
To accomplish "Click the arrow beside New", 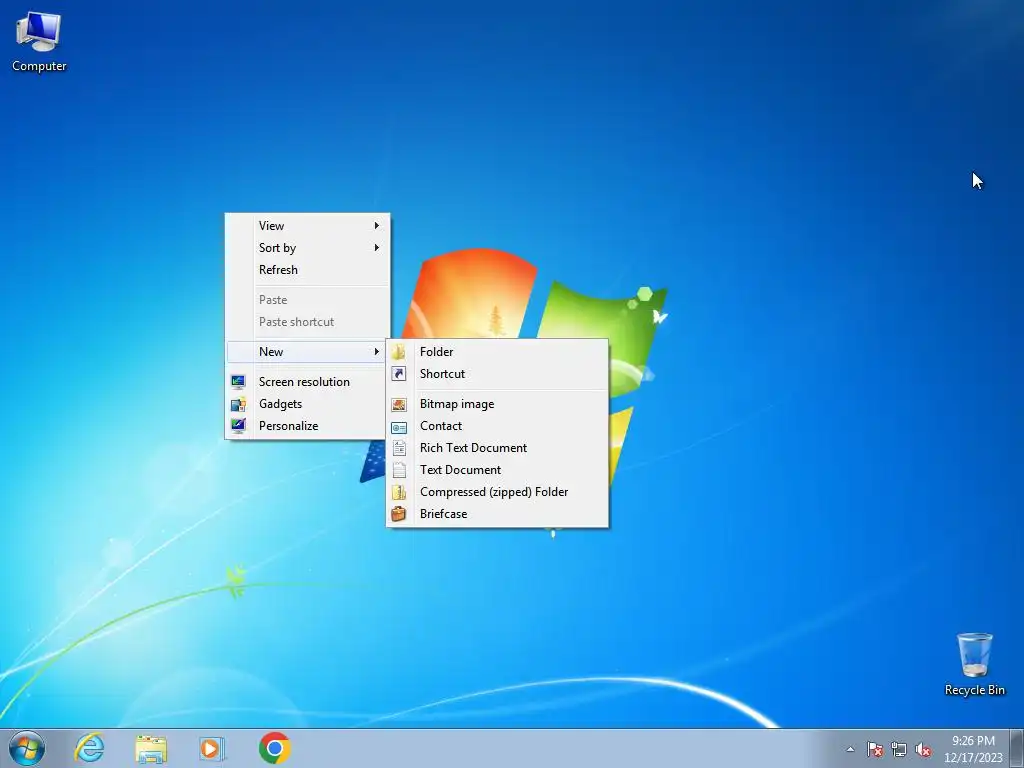I will click(377, 351).
